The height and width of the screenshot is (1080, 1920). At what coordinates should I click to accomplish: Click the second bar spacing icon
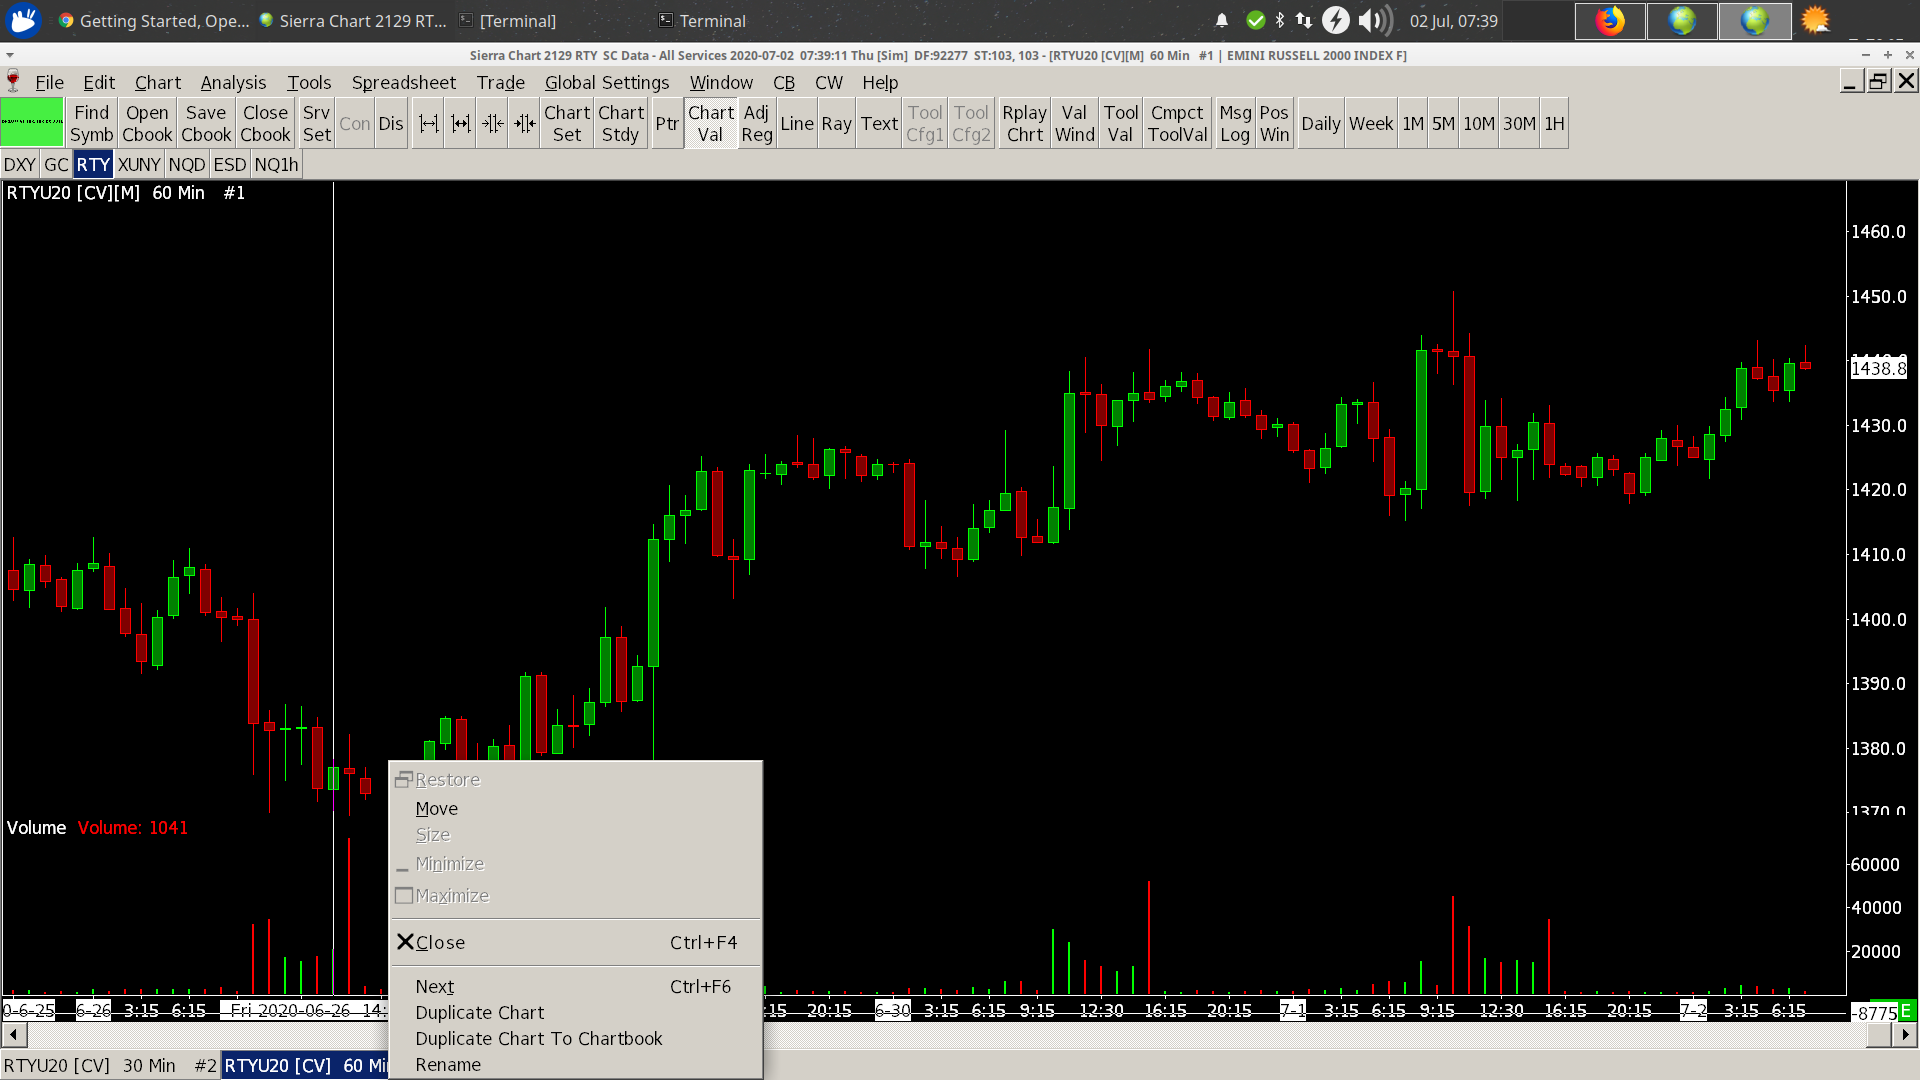pos(460,123)
